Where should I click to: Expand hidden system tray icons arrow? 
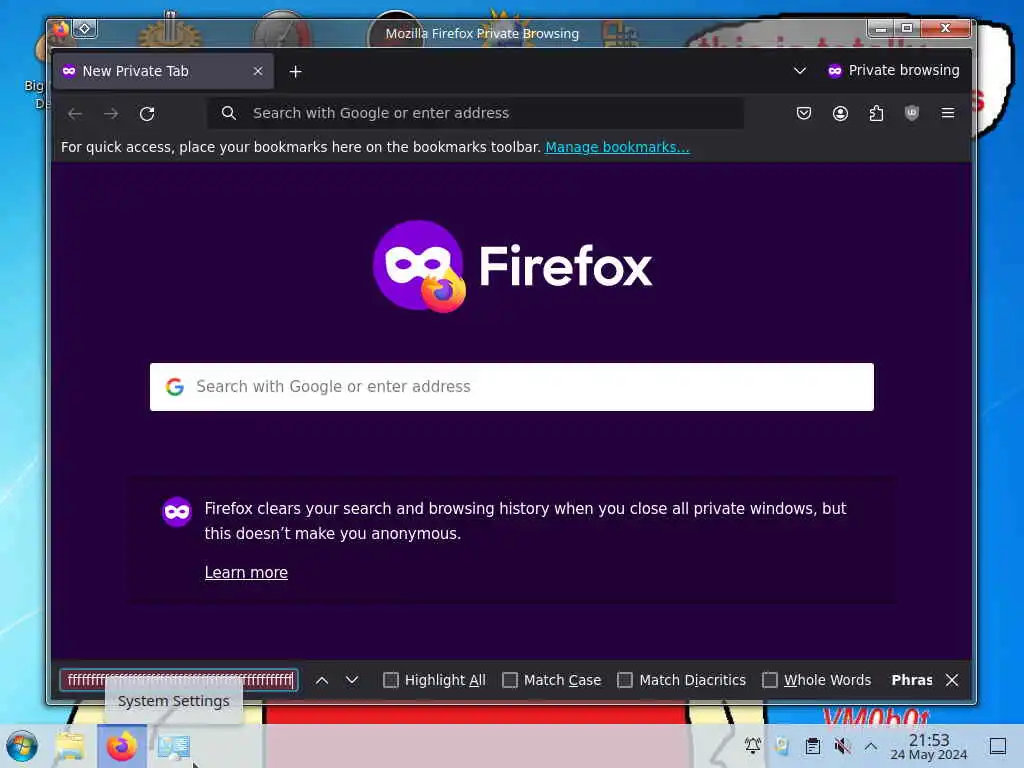point(871,745)
